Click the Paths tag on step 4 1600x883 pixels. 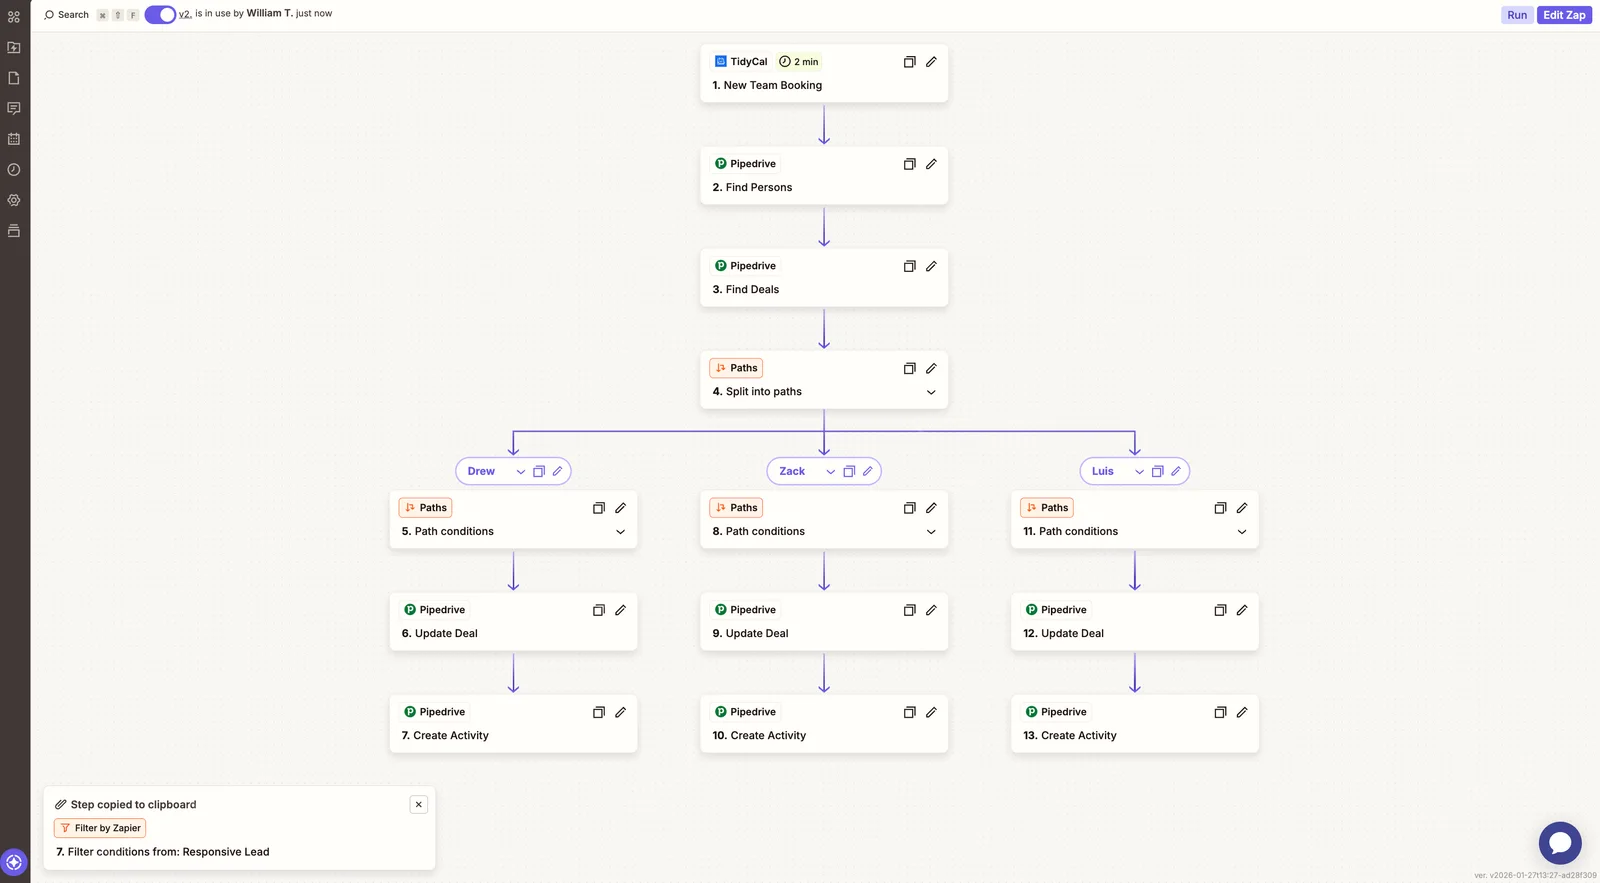(x=736, y=368)
